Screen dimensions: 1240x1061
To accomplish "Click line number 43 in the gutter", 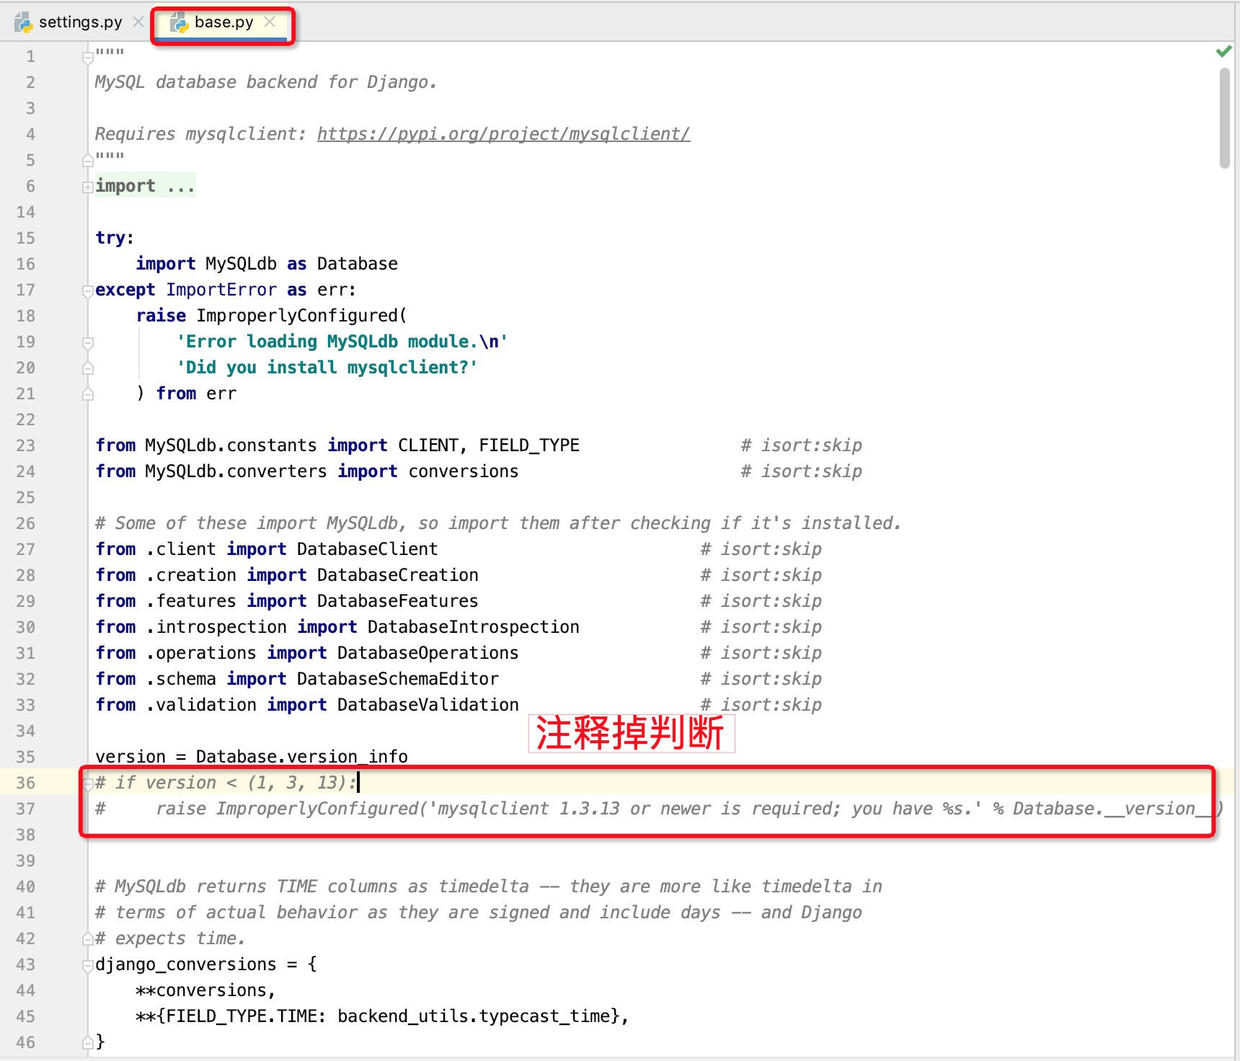I will [25, 965].
